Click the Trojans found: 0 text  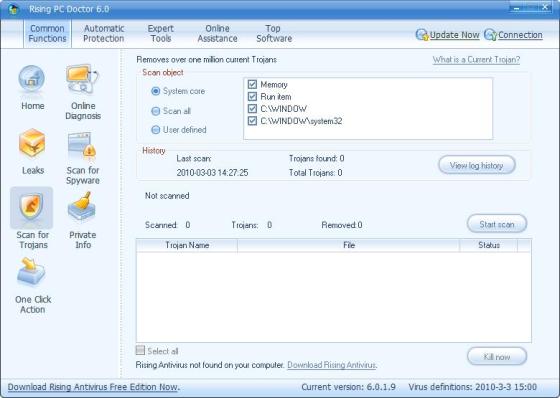316,159
